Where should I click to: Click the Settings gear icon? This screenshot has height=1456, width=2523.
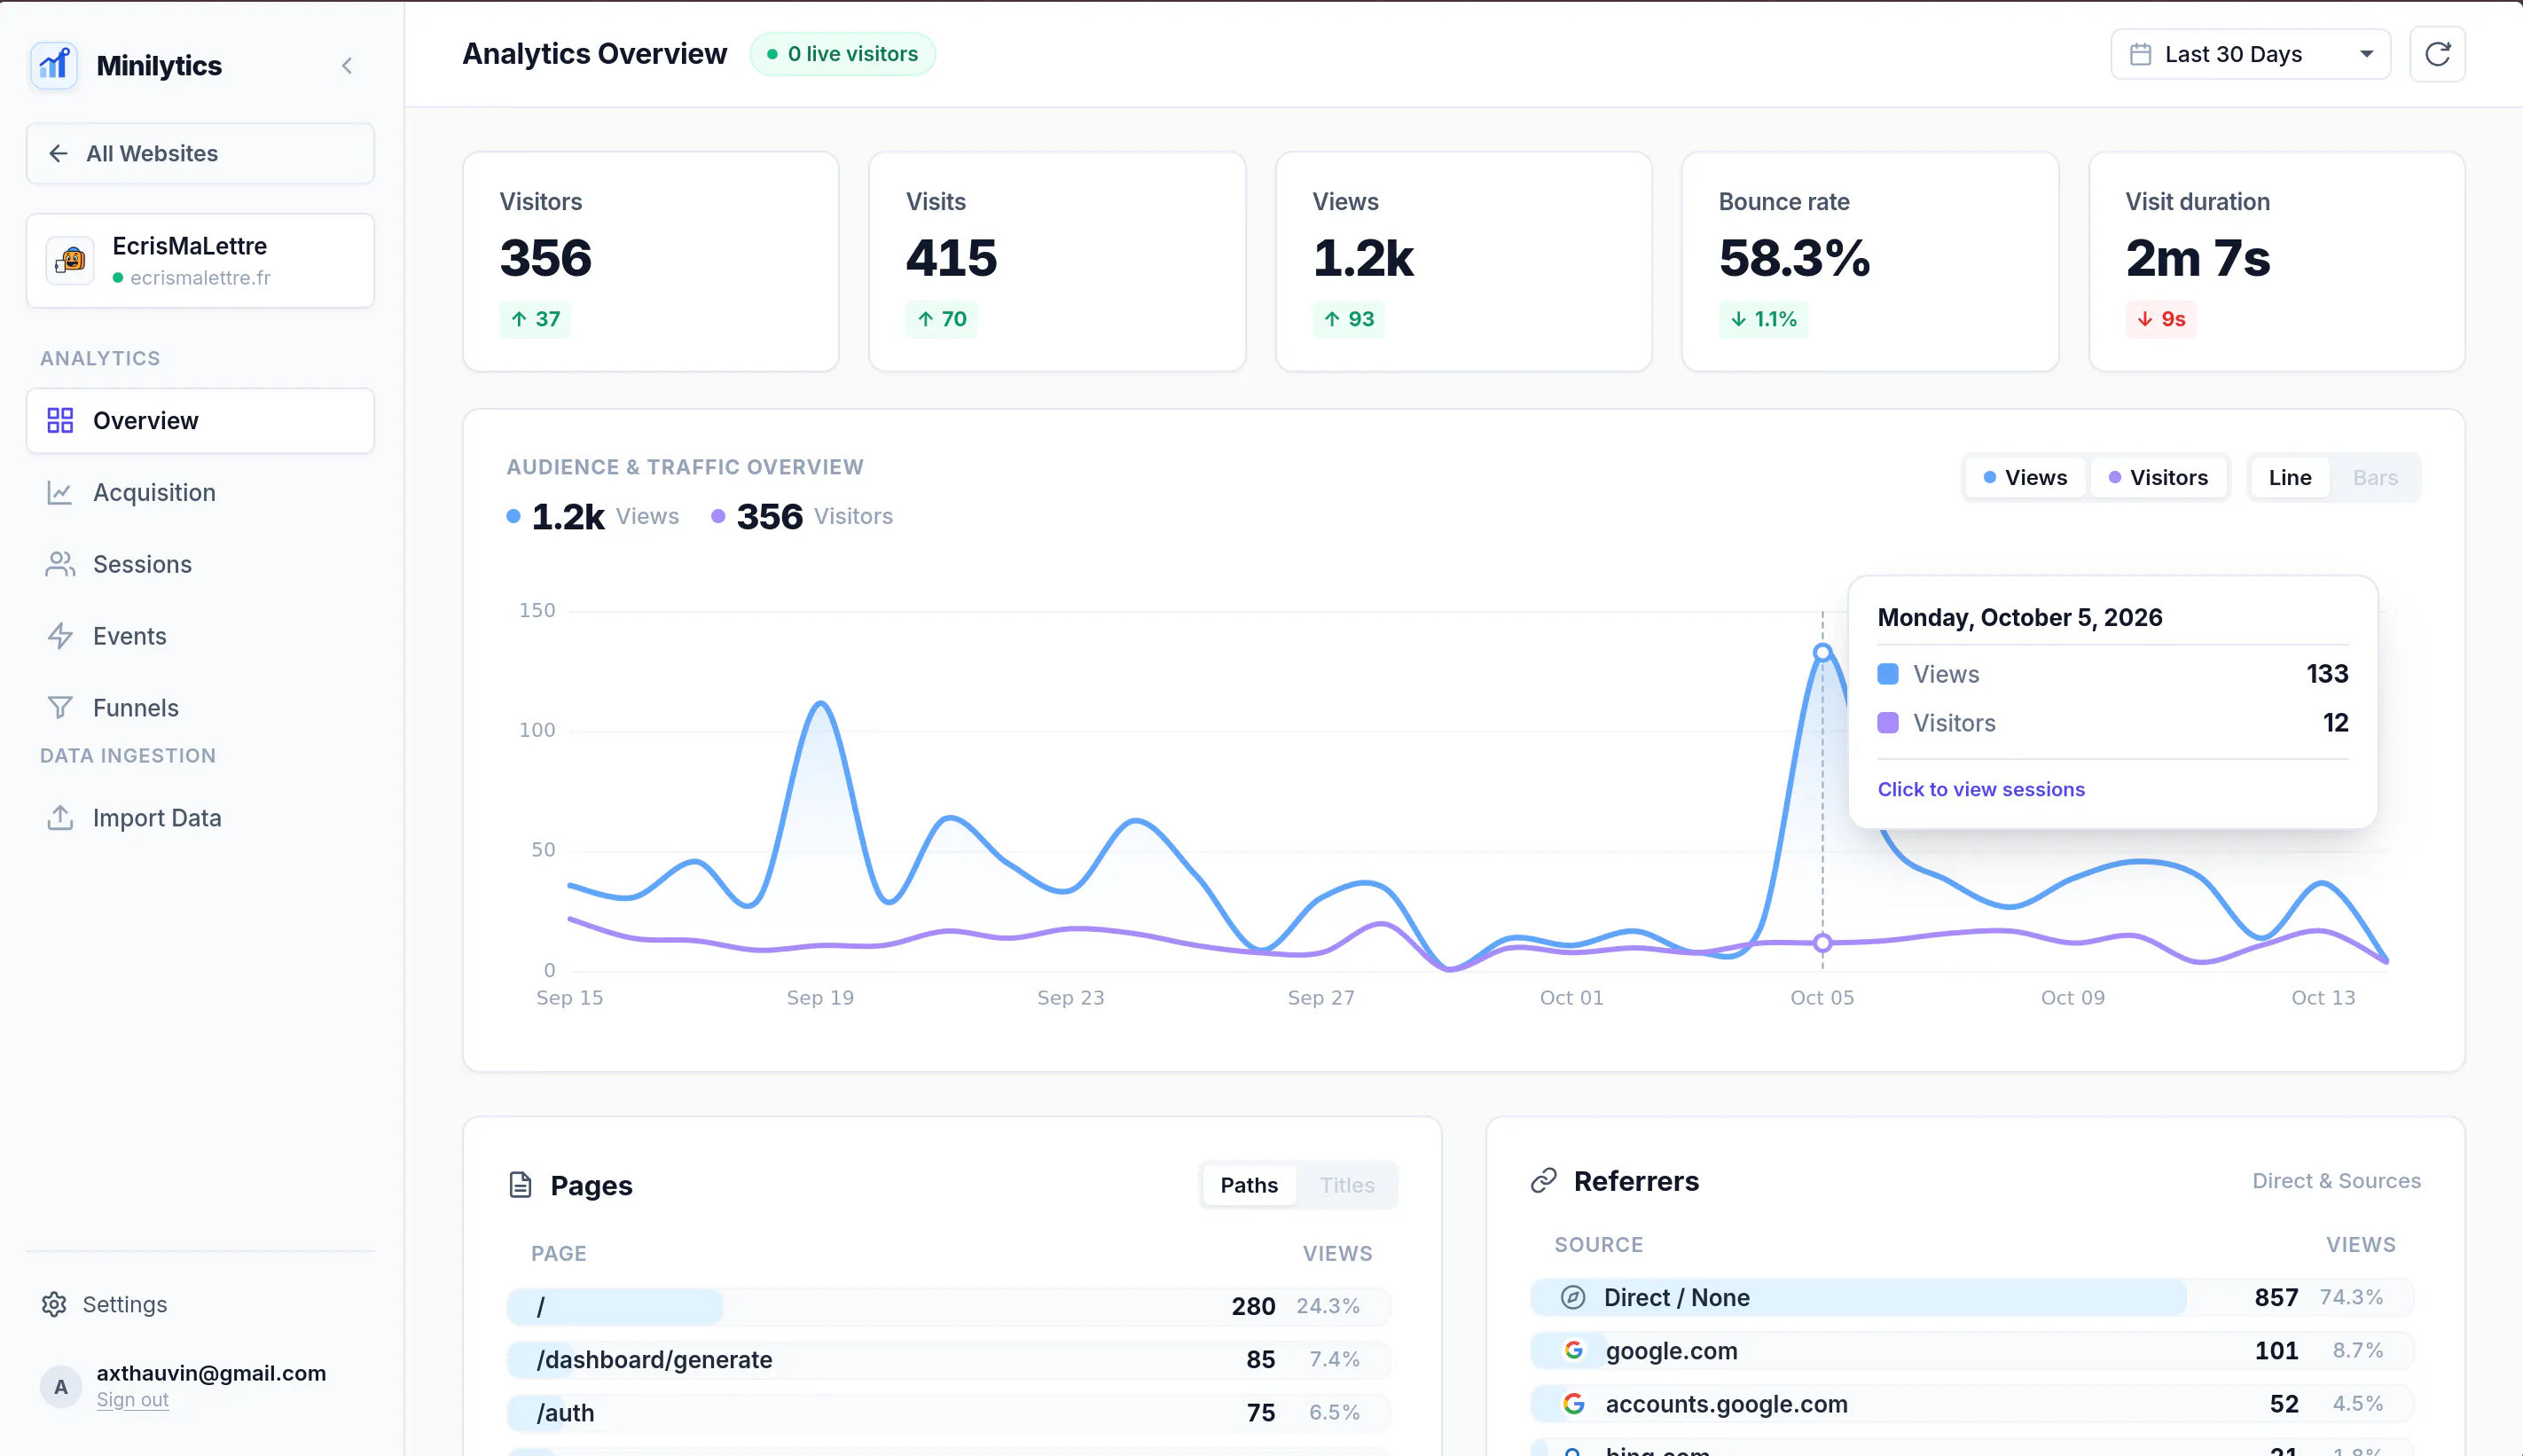[54, 1304]
